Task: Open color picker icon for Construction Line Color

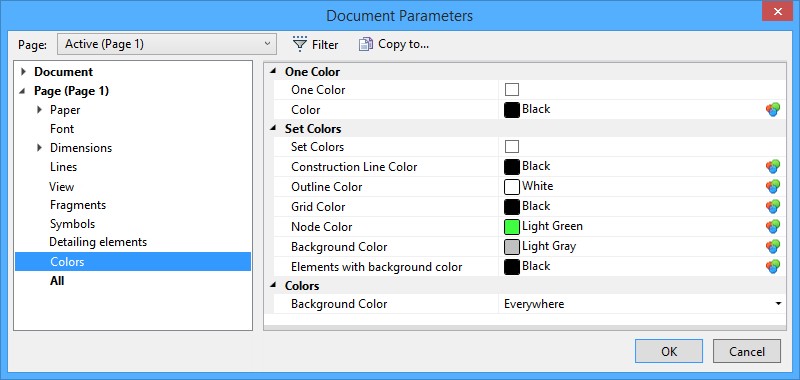Action: pos(773,167)
